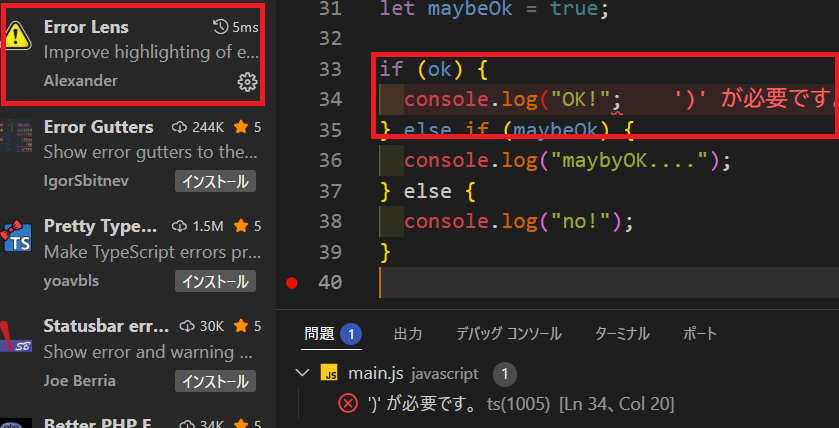
Task: Click the Error Lens activation time clock icon
Action: (x=220, y=27)
